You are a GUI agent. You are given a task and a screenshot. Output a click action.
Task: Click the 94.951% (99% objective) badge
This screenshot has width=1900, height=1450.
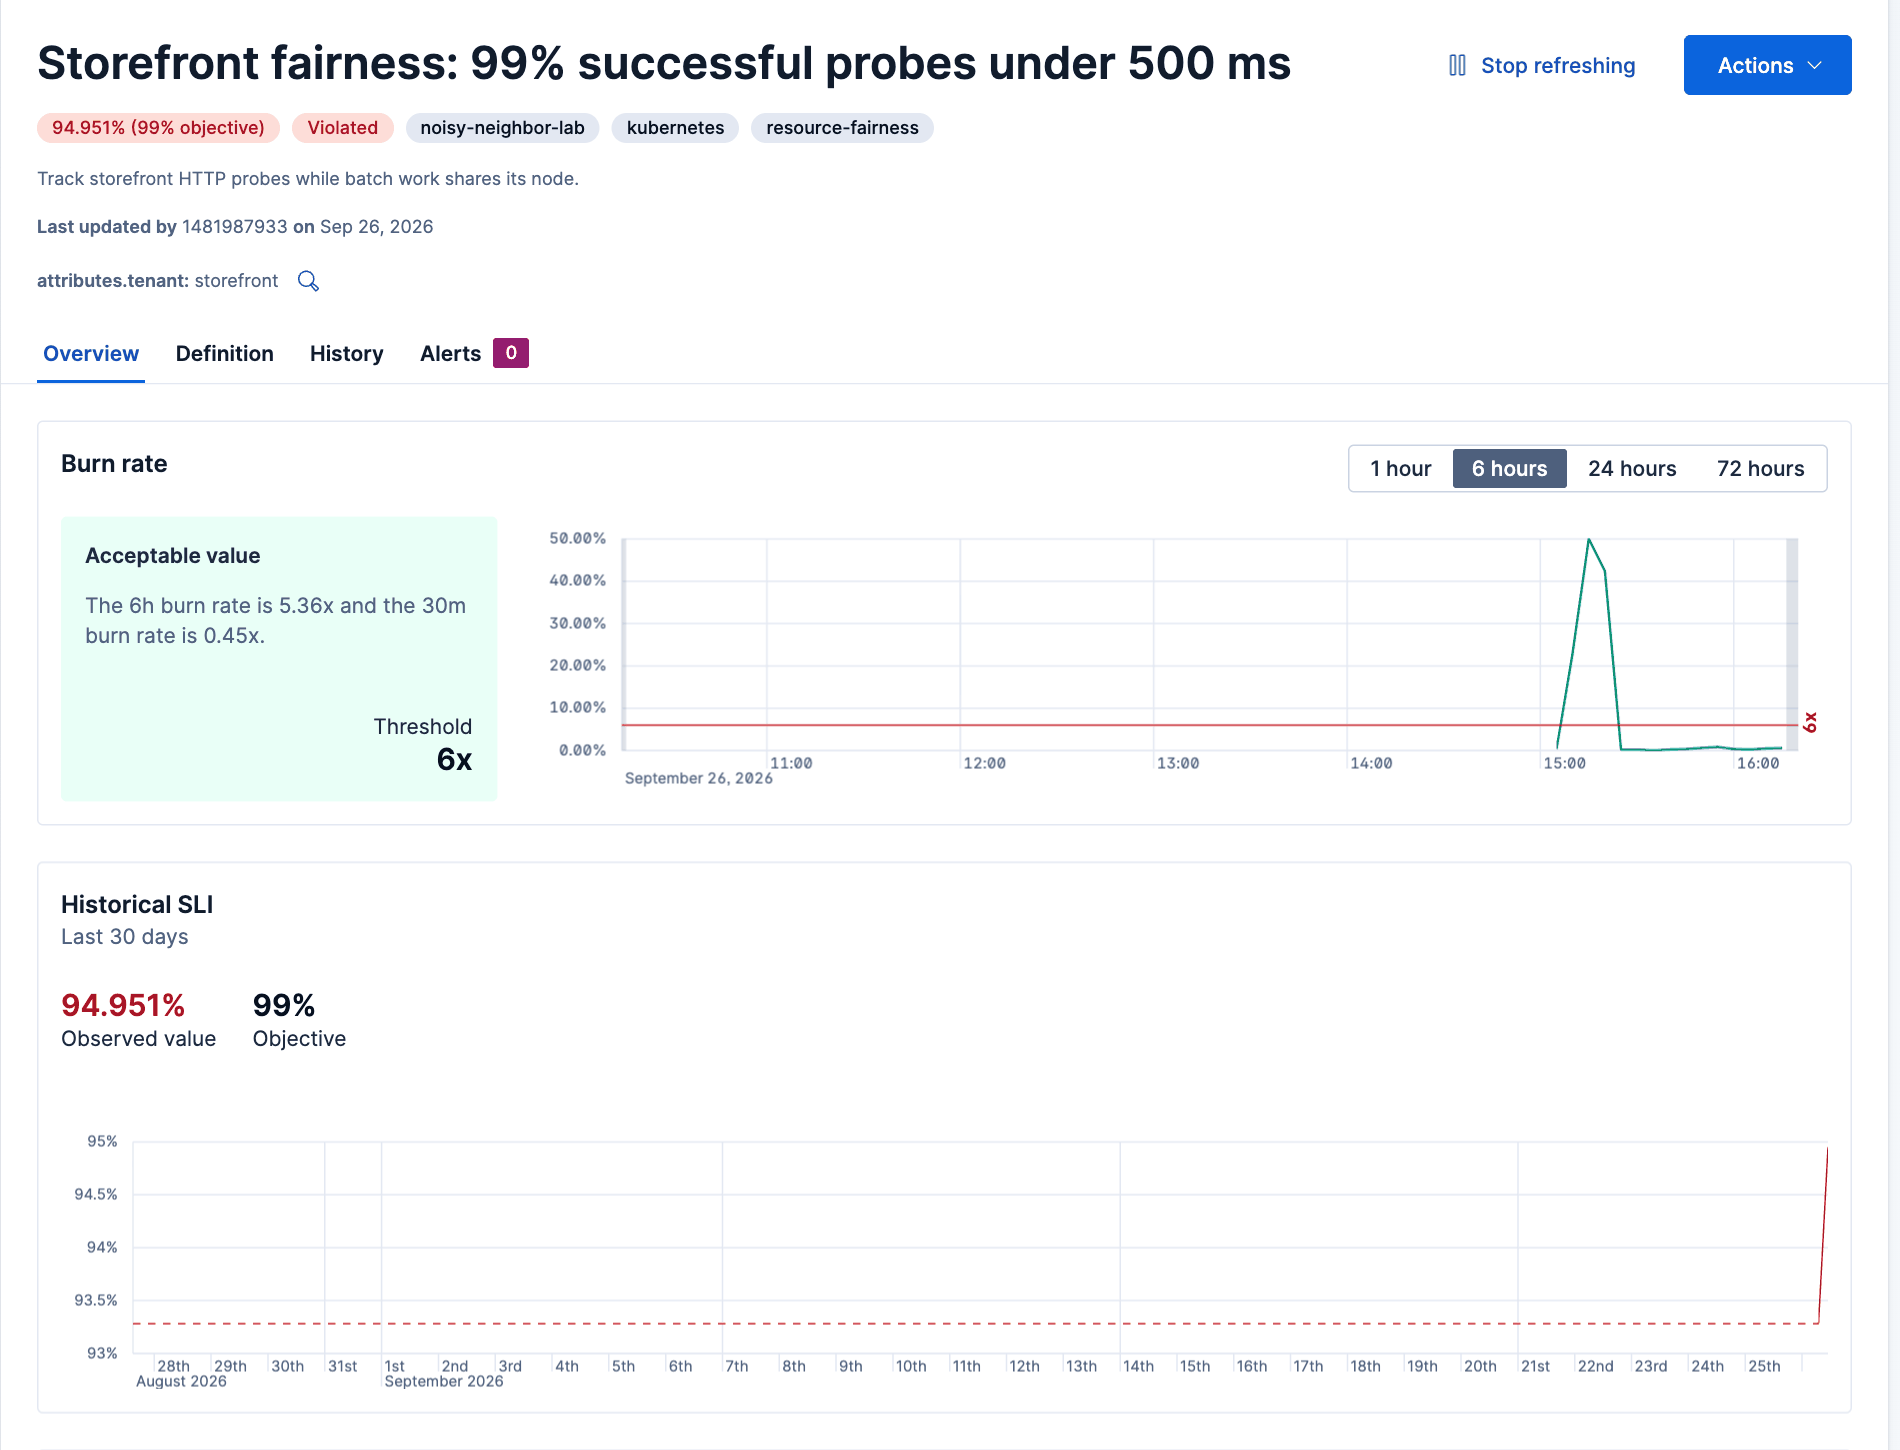click(x=158, y=128)
